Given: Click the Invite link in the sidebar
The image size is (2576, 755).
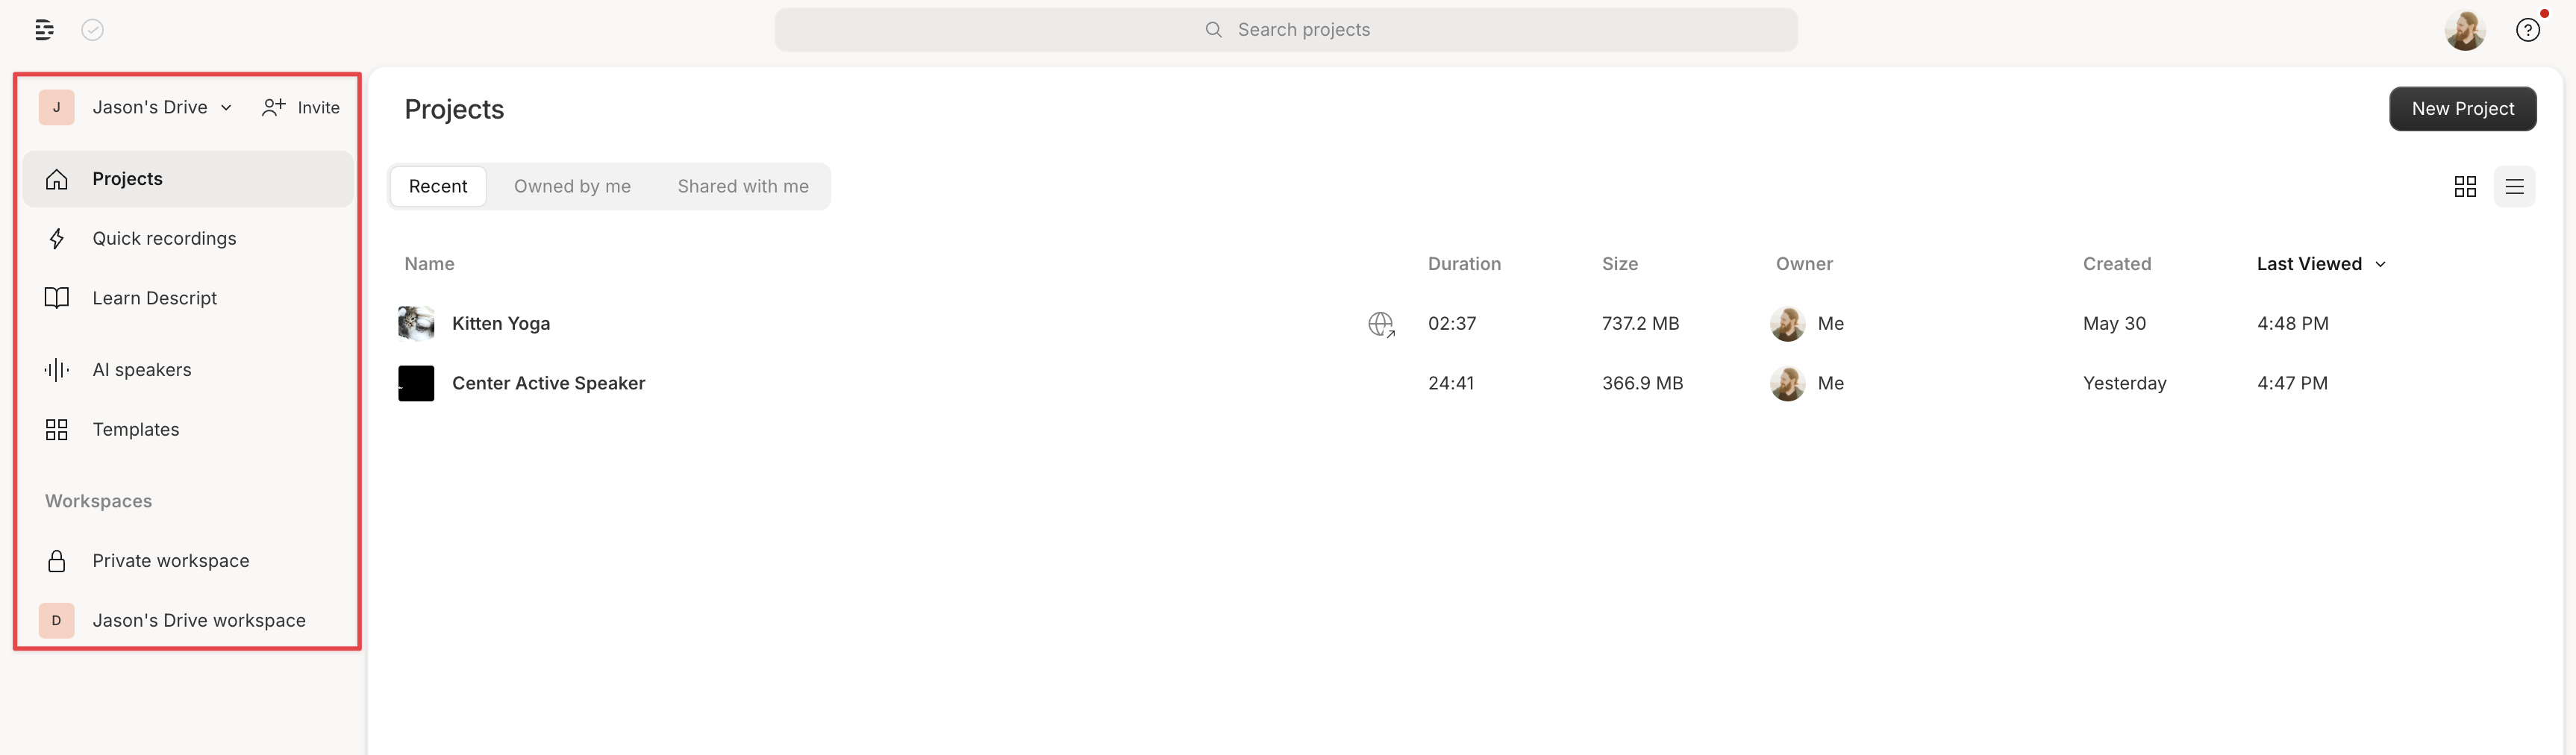Looking at the screenshot, I should tap(300, 107).
